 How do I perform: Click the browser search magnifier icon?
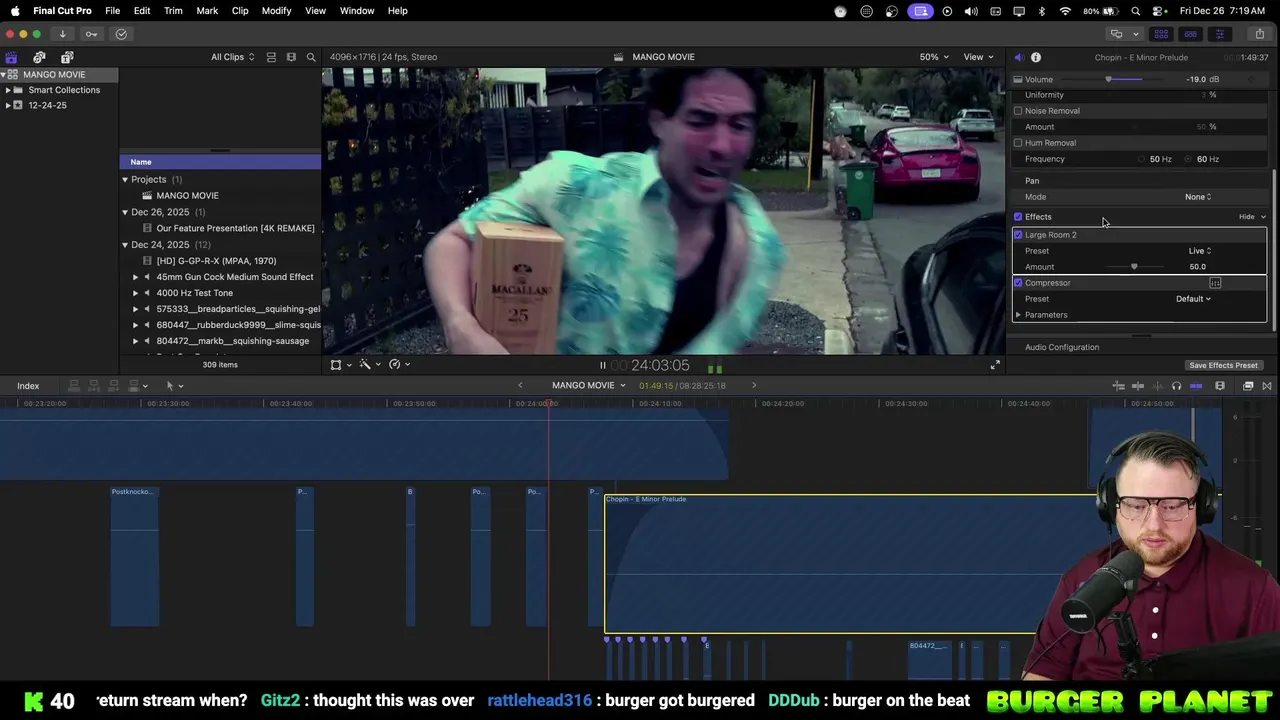point(311,57)
